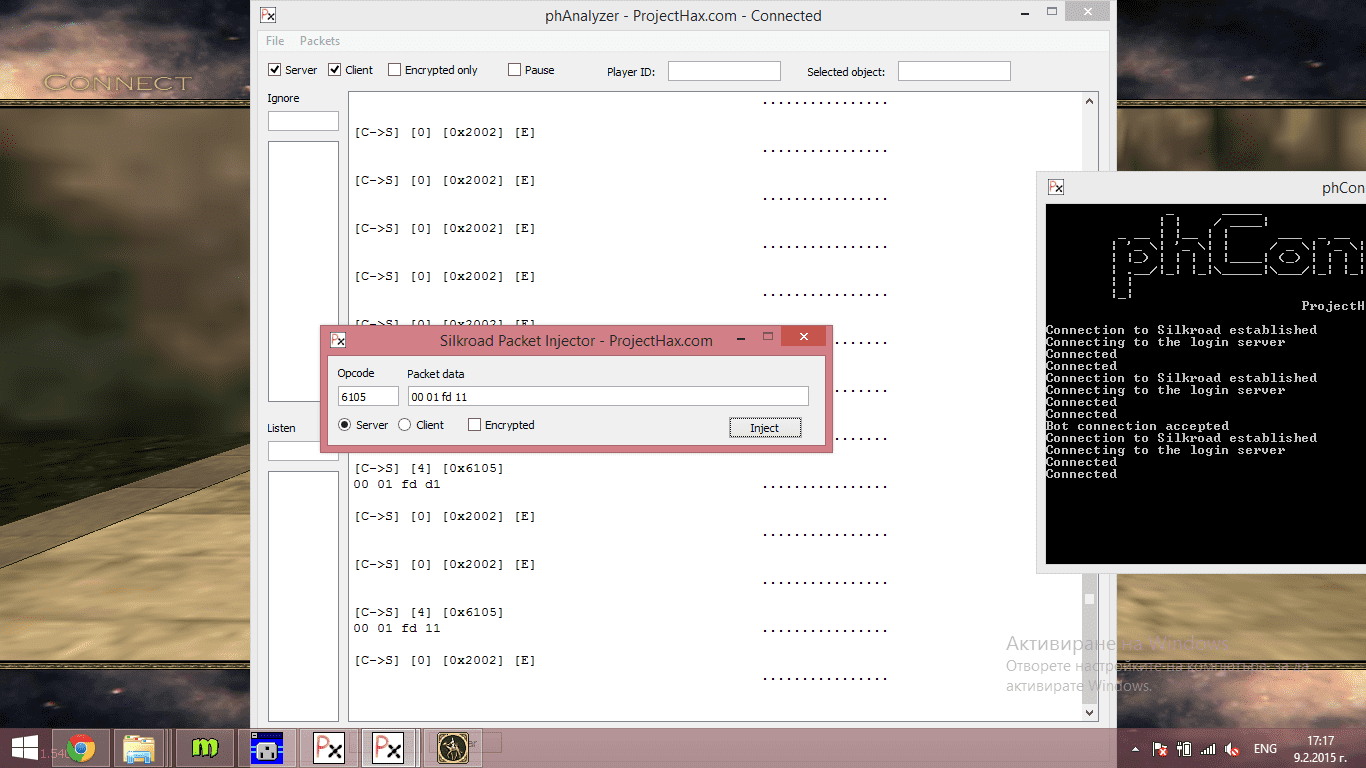Click the 'Listen' label in phAnalyzer

click(281, 428)
